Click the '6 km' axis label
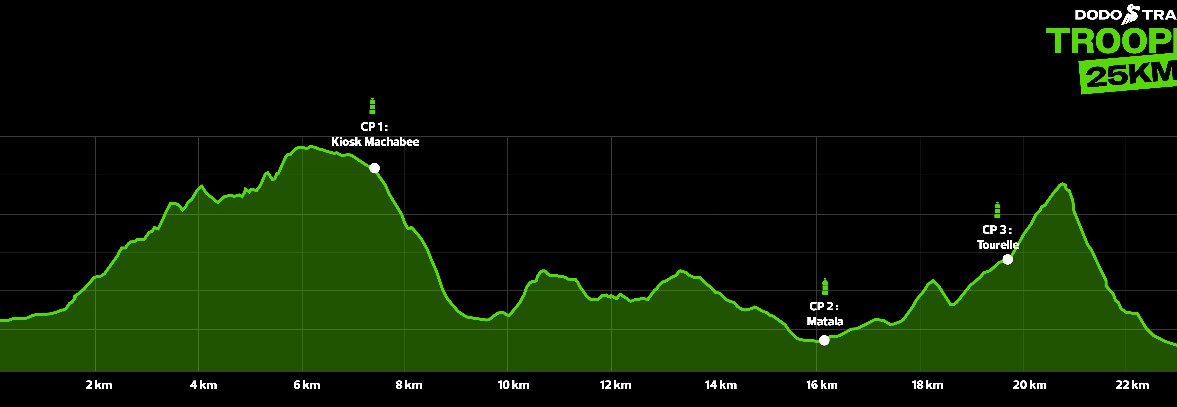 306,385
